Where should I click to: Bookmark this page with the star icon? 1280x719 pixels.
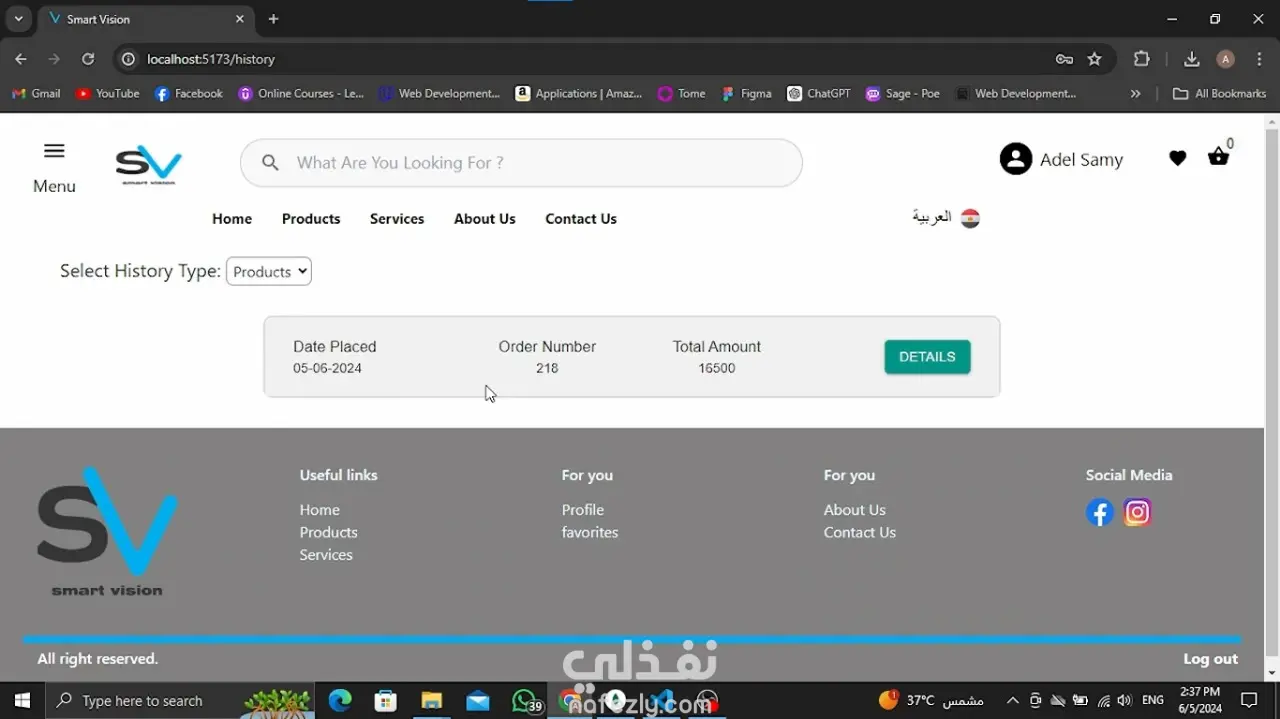1095,59
